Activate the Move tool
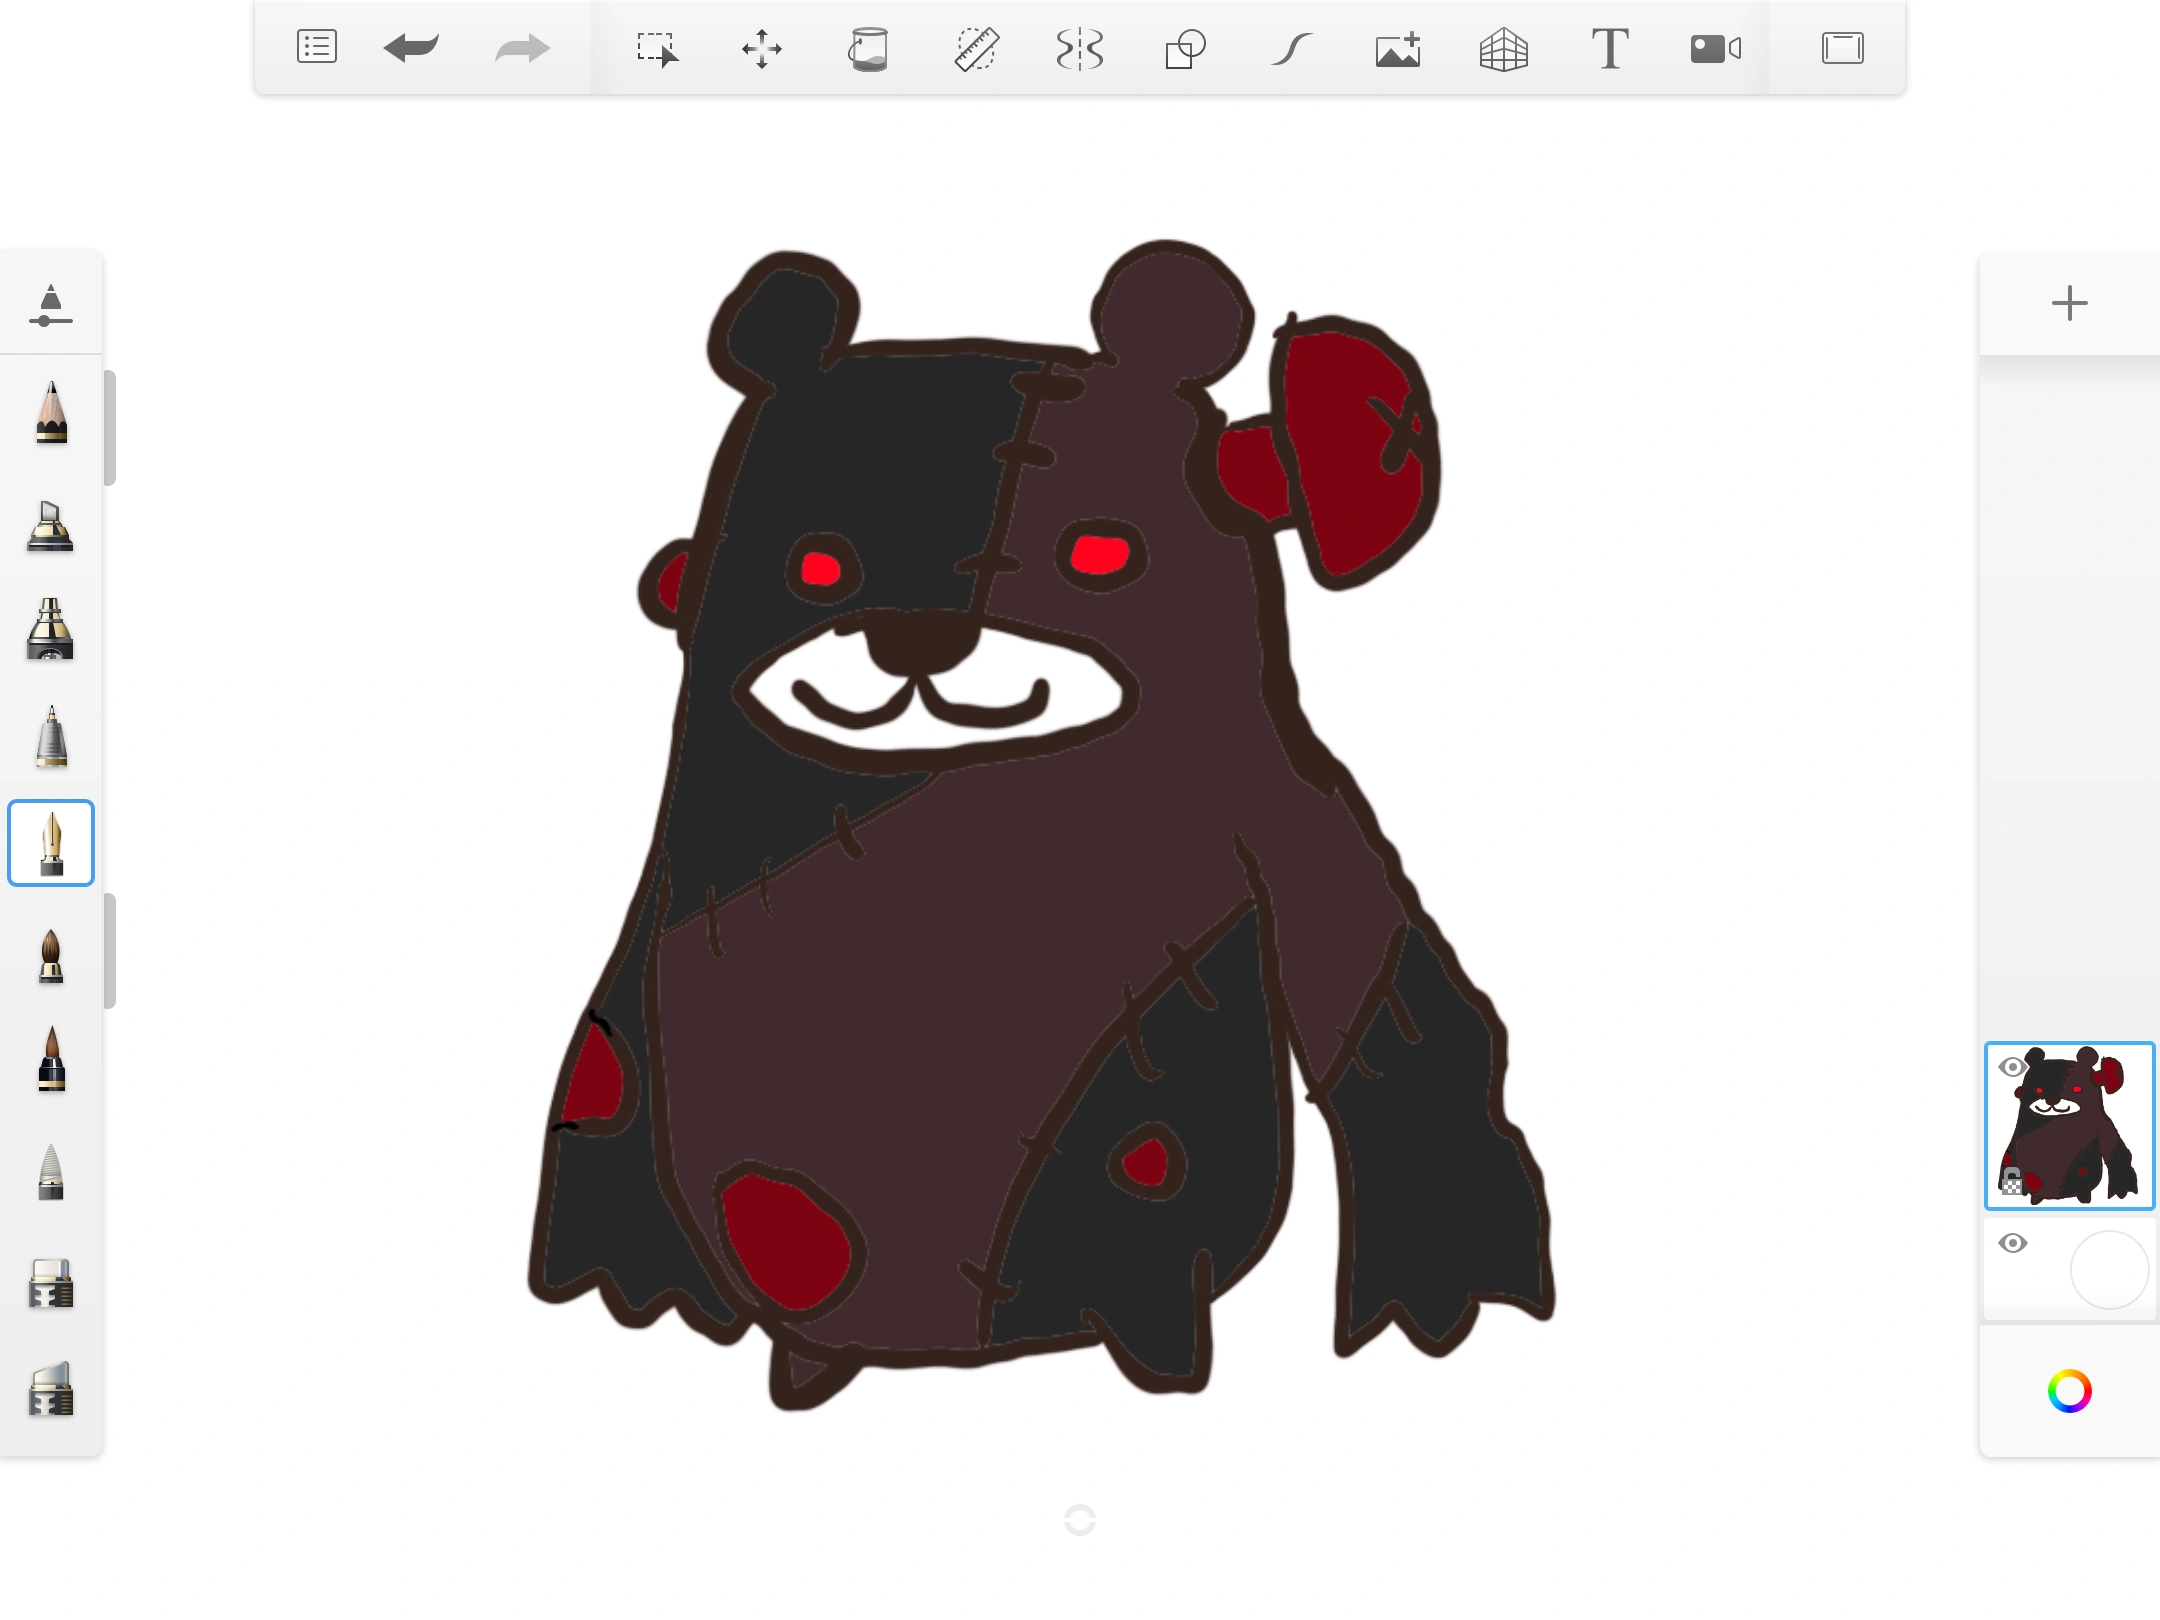2160x1620 pixels. point(762,47)
